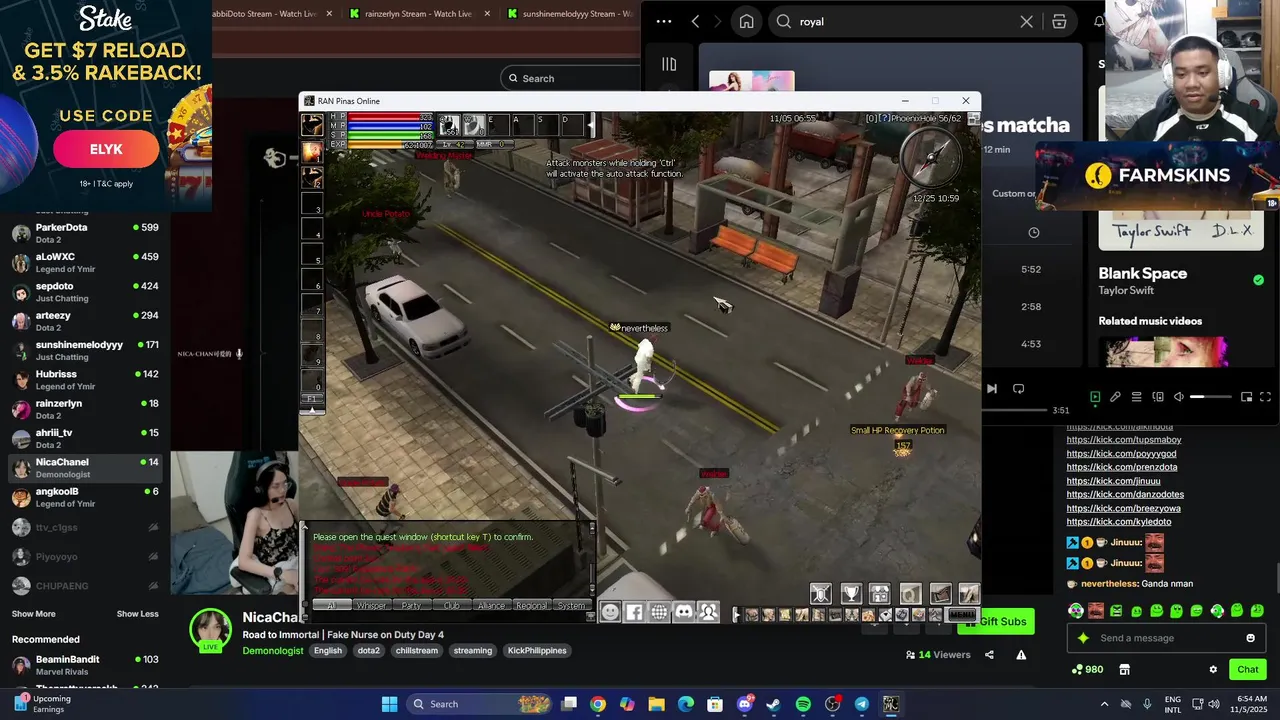Open connect to a device in Spotify
The width and height of the screenshot is (1280, 720).
tap(1157, 397)
